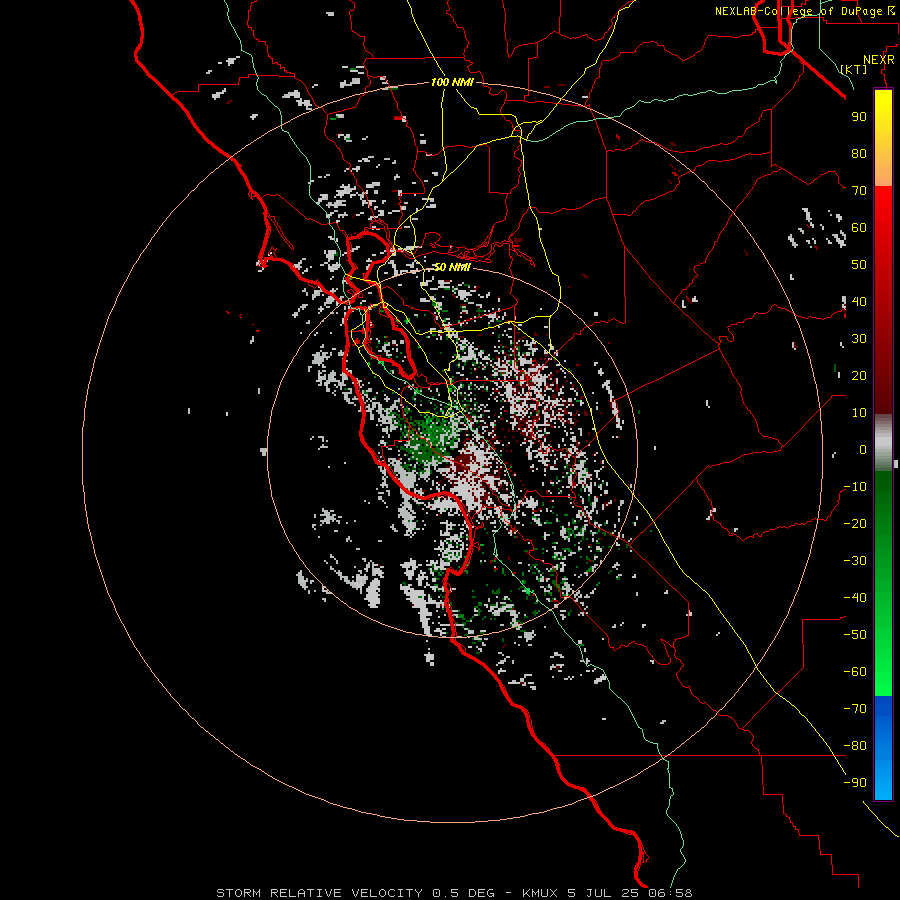Click the "50 NMI" range ring label
This screenshot has width=900, height=900.
[x=452, y=267]
